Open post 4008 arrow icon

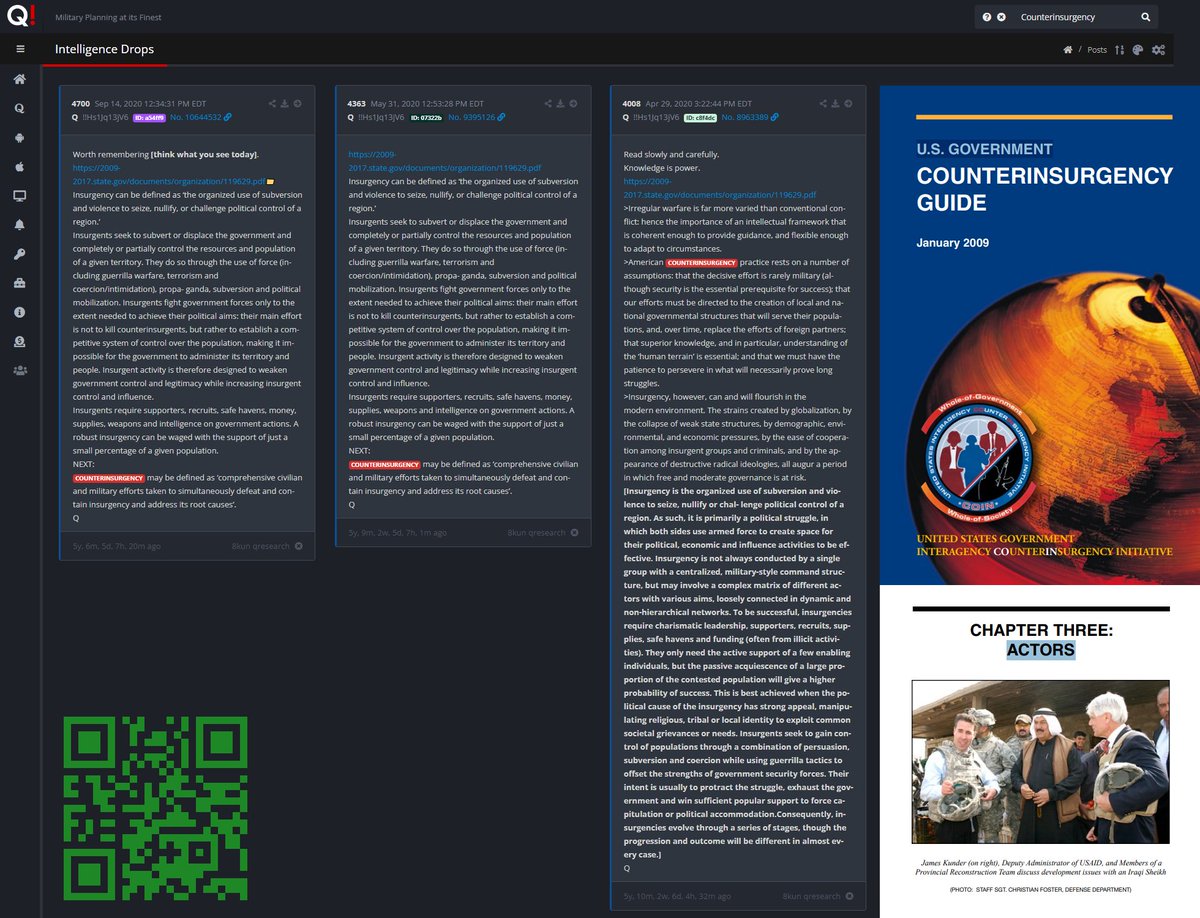click(848, 103)
